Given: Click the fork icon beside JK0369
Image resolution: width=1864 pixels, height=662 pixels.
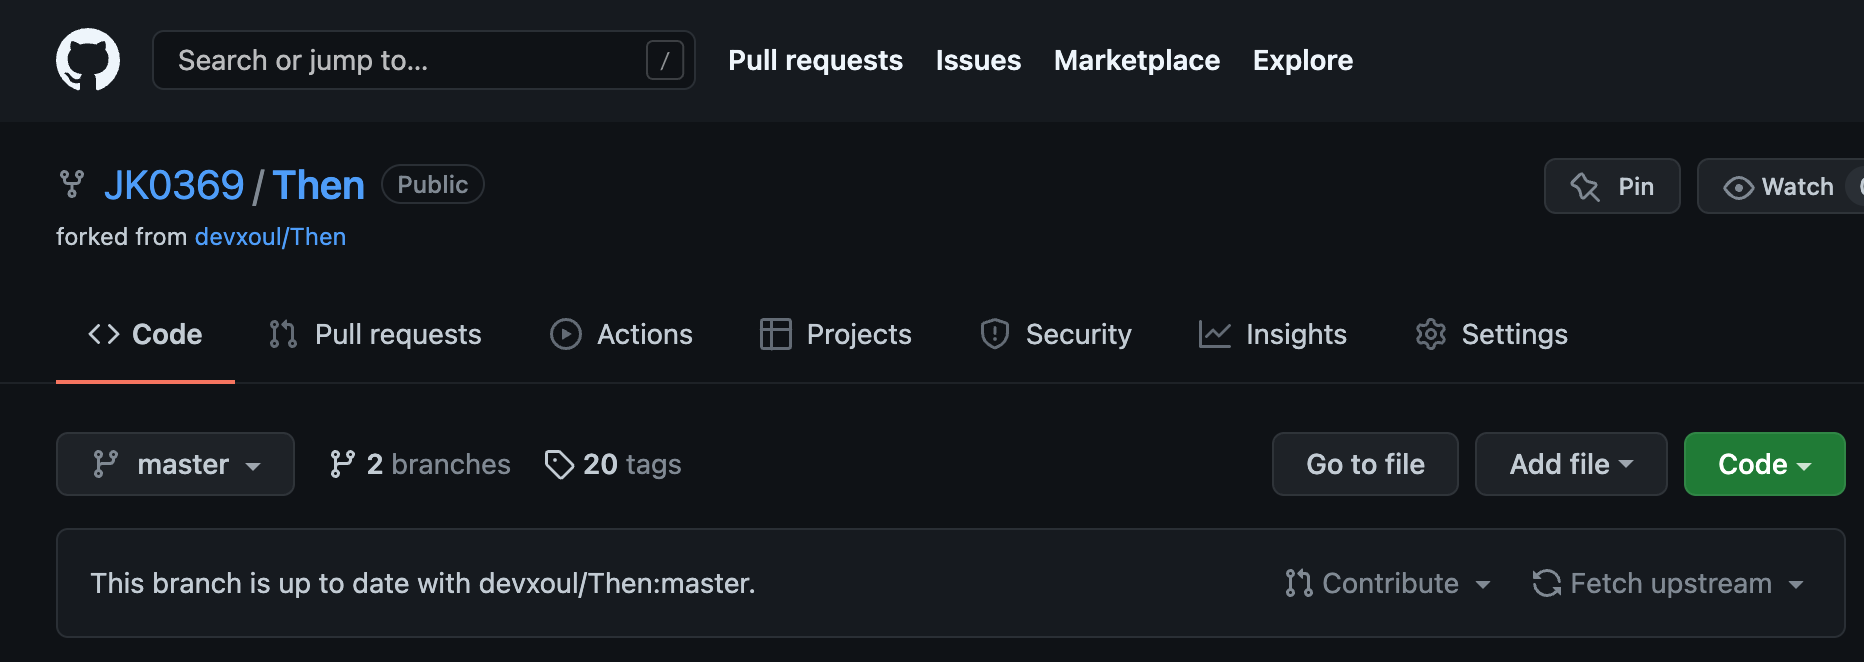Looking at the screenshot, I should click(x=72, y=185).
